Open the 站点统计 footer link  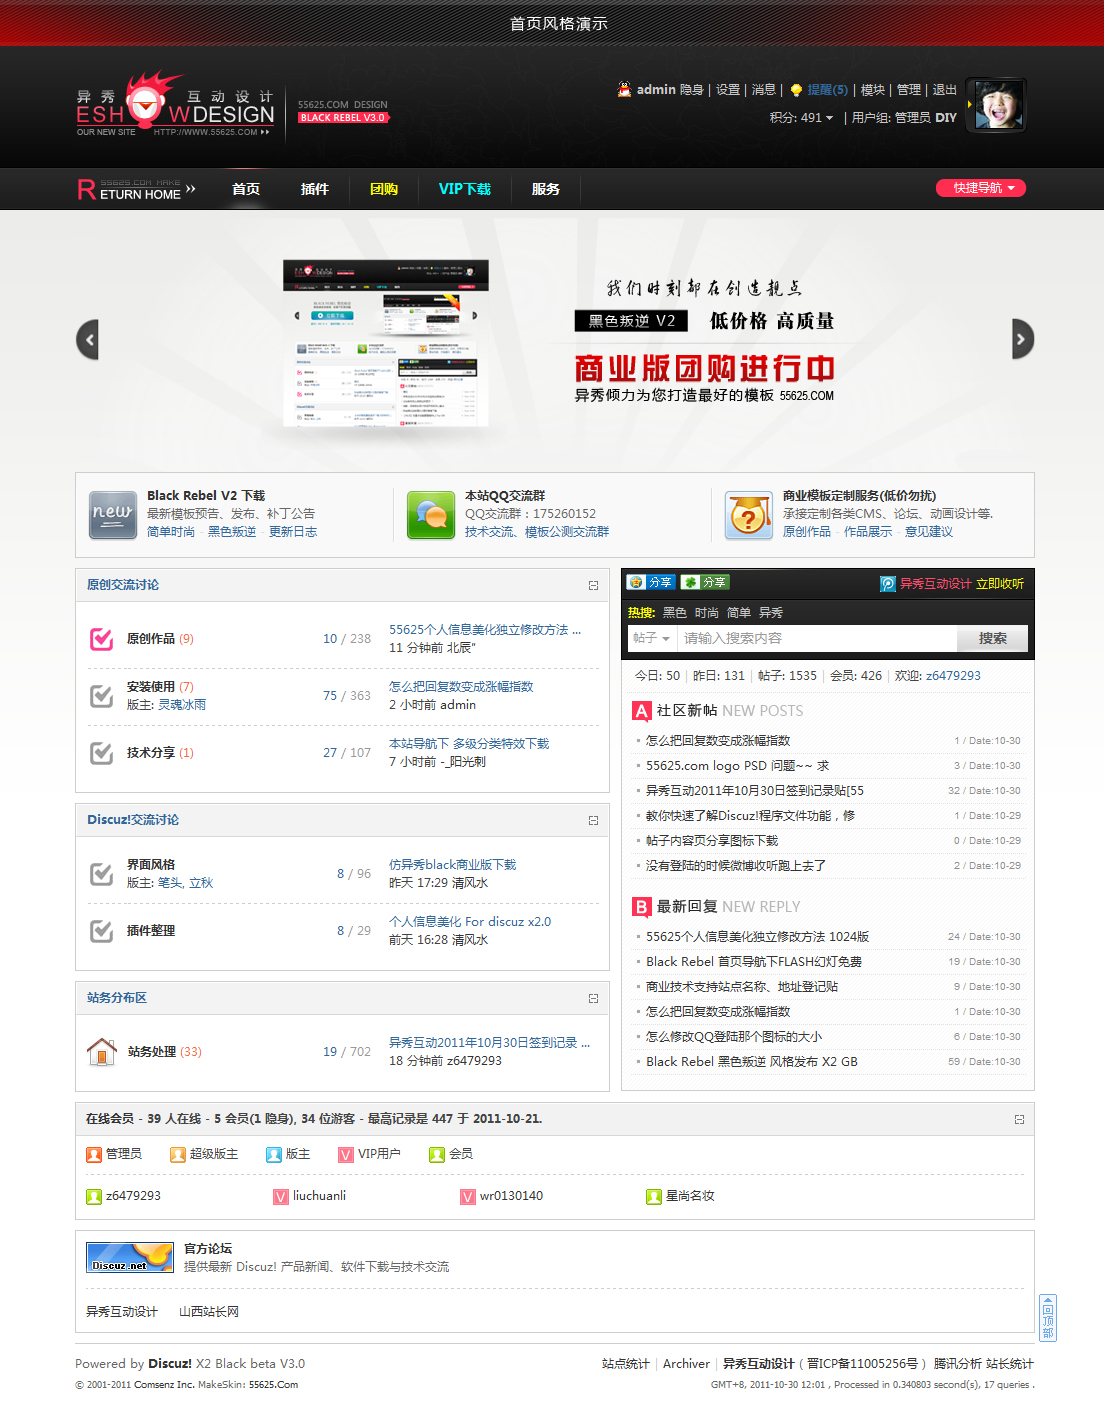point(625,1364)
